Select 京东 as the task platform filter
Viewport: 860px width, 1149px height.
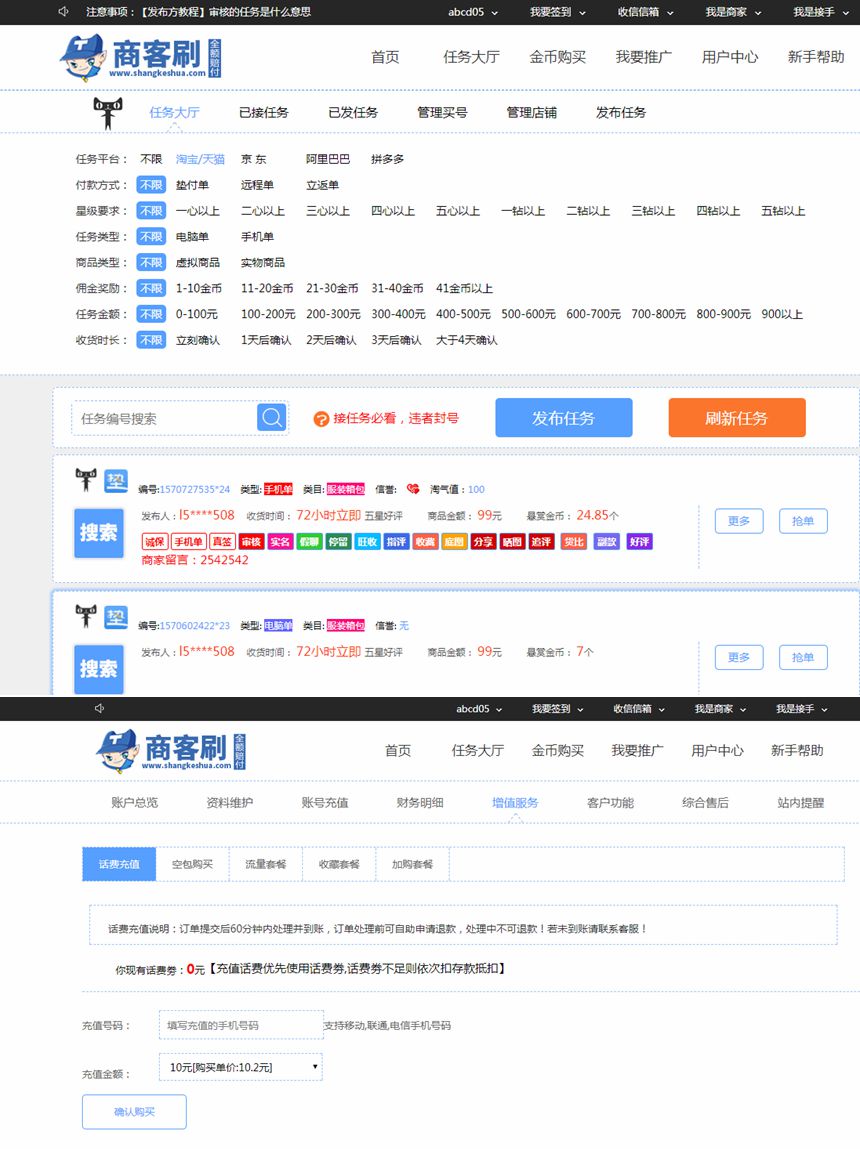[254, 159]
